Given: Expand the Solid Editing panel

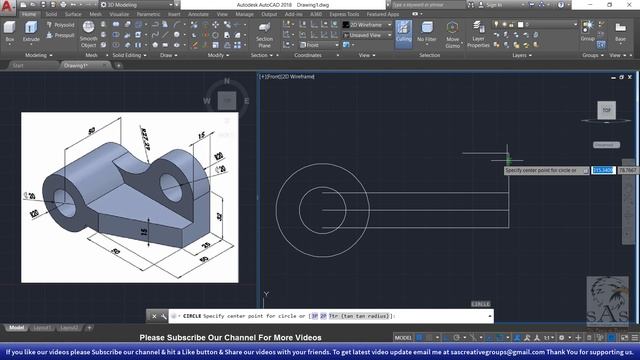Looking at the screenshot, I should [x=129, y=55].
